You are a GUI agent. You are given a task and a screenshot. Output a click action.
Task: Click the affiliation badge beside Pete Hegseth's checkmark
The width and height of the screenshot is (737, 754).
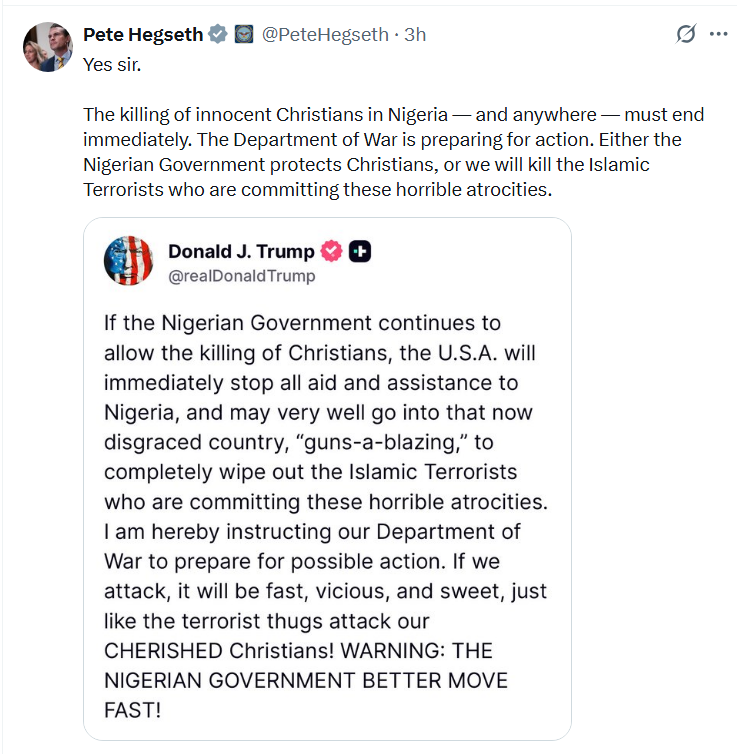pyautogui.click(x=243, y=34)
